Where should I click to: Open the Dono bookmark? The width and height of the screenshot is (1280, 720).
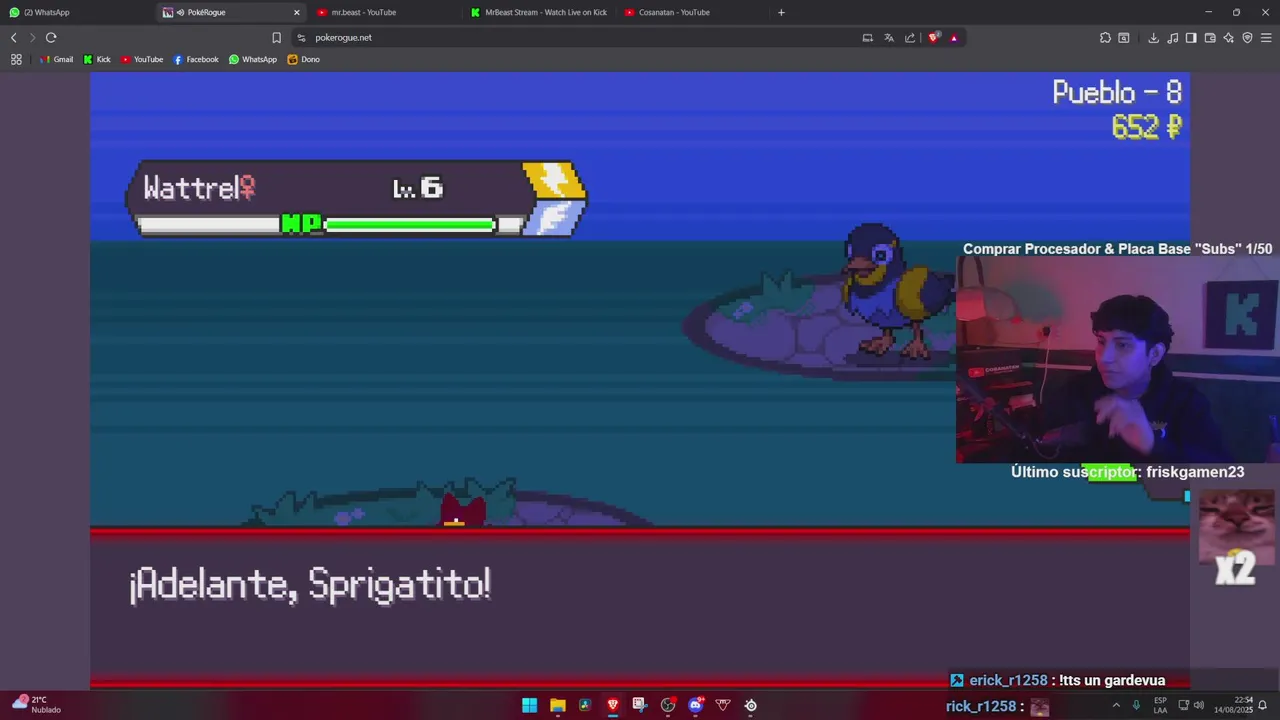click(304, 59)
